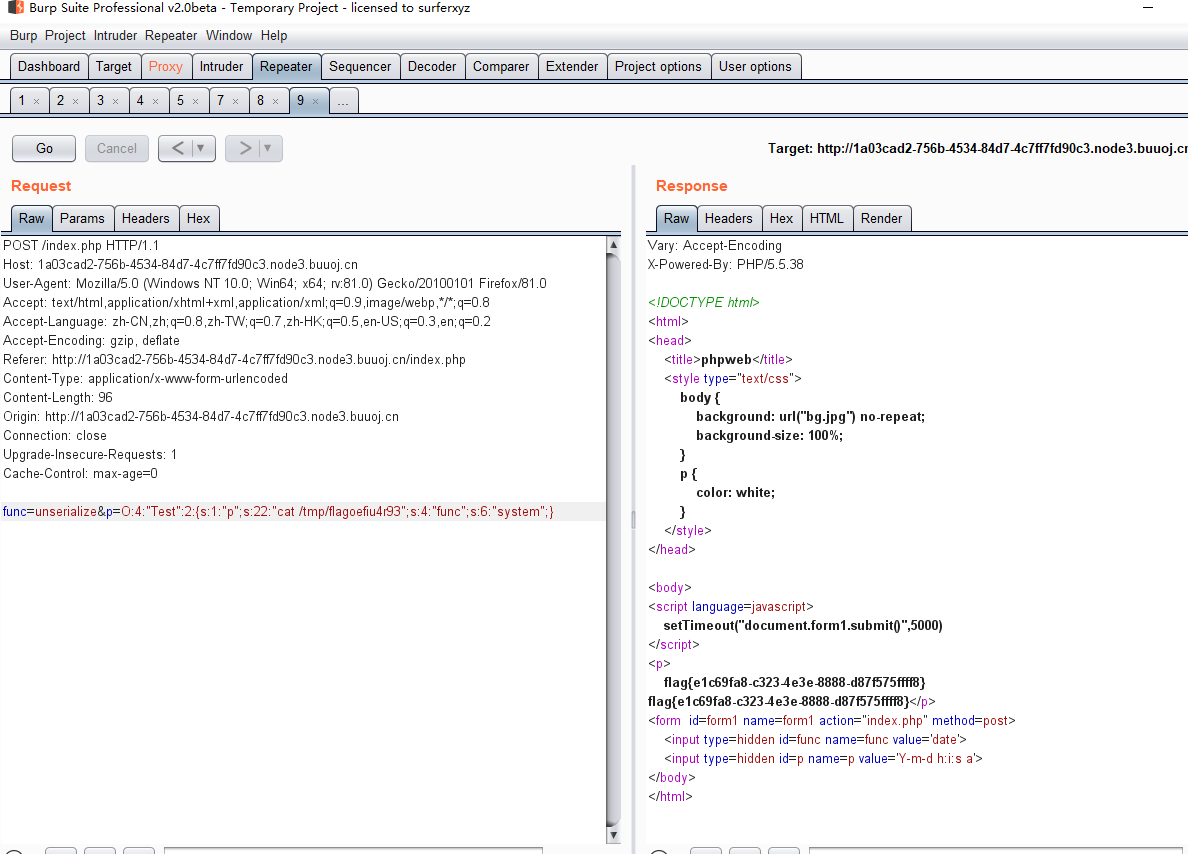Open the Intruder menu in the menu bar
The width and height of the screenshot is (1188, 854).
(x=115, y=35)
